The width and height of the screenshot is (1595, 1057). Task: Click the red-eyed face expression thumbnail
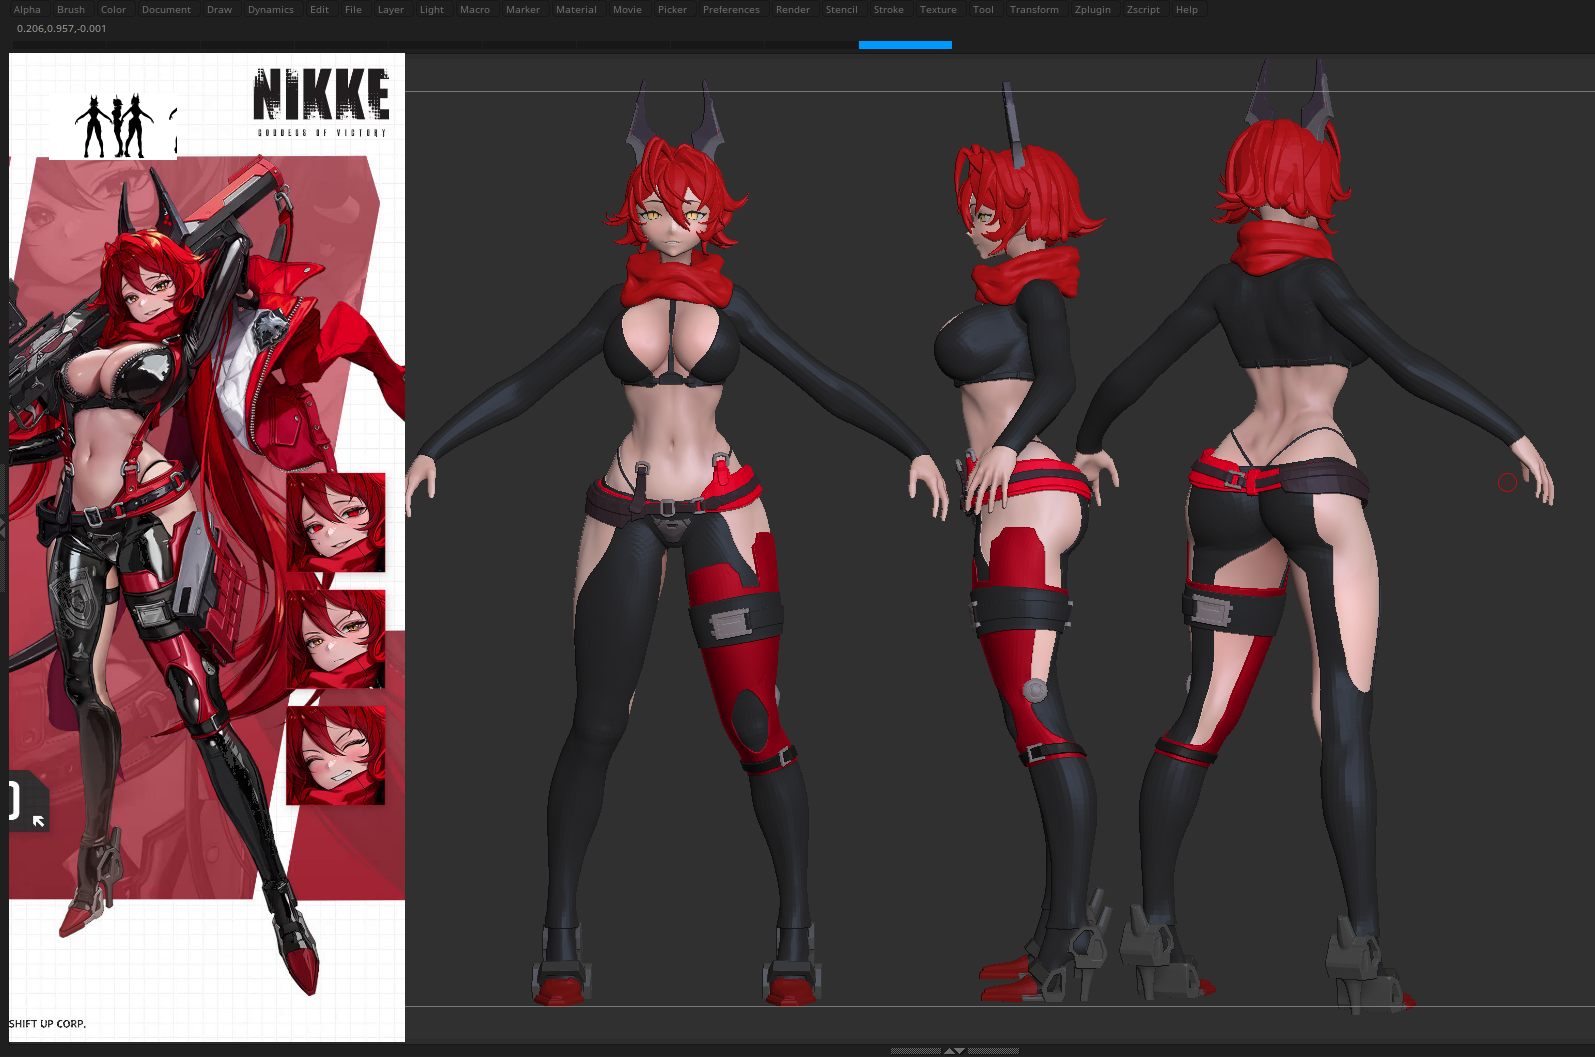tap(336, 523)
